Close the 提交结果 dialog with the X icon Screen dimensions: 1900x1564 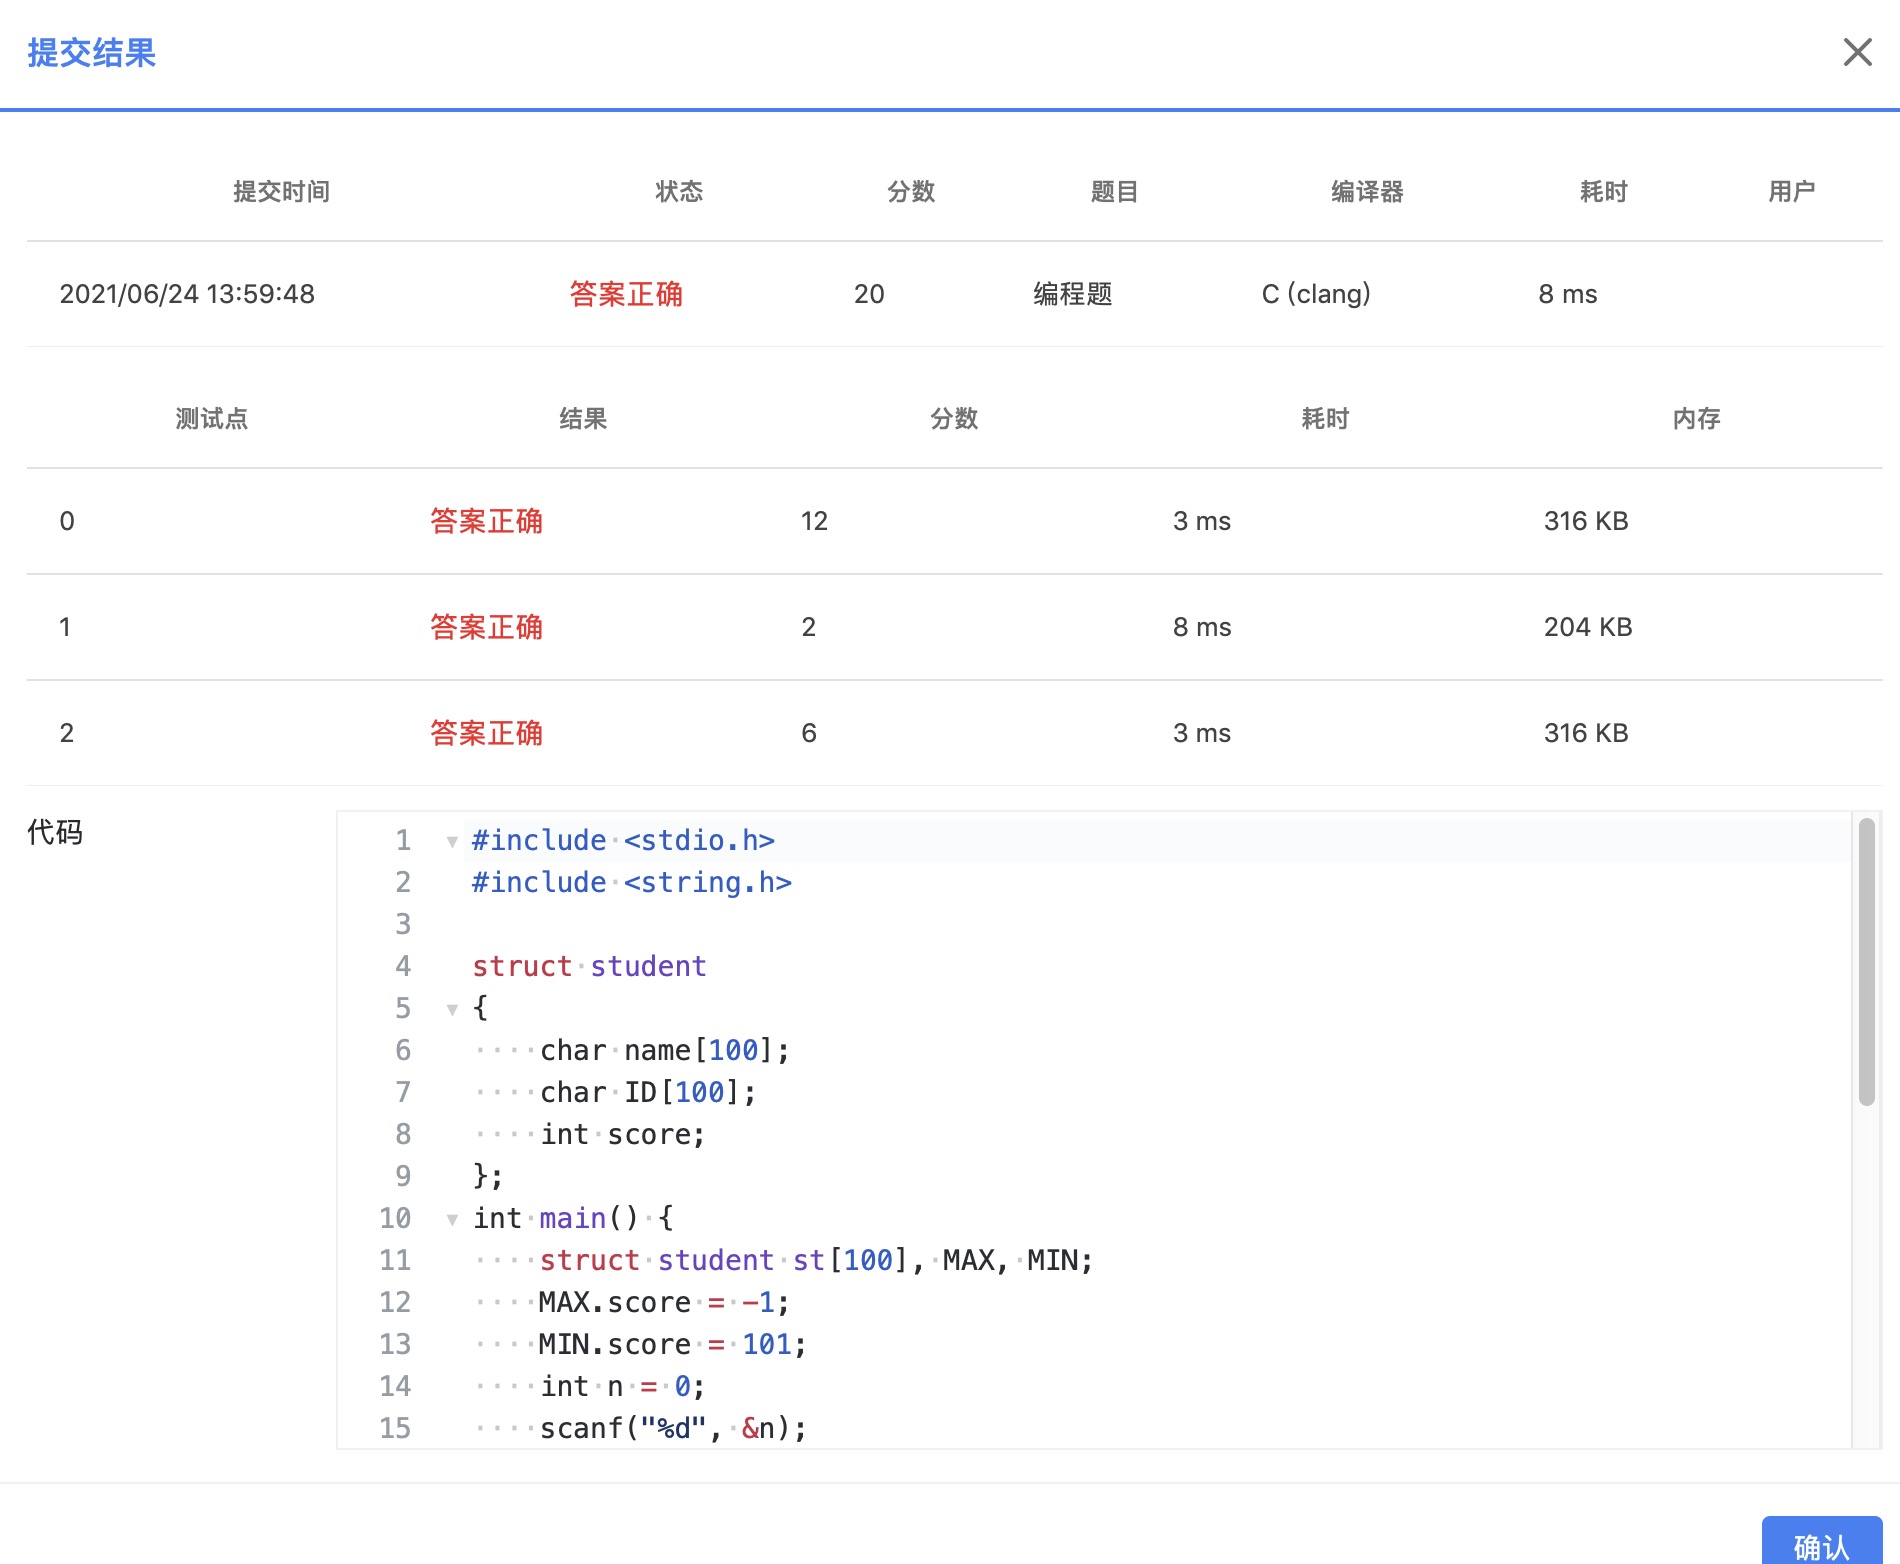(x=1857, y=52)
